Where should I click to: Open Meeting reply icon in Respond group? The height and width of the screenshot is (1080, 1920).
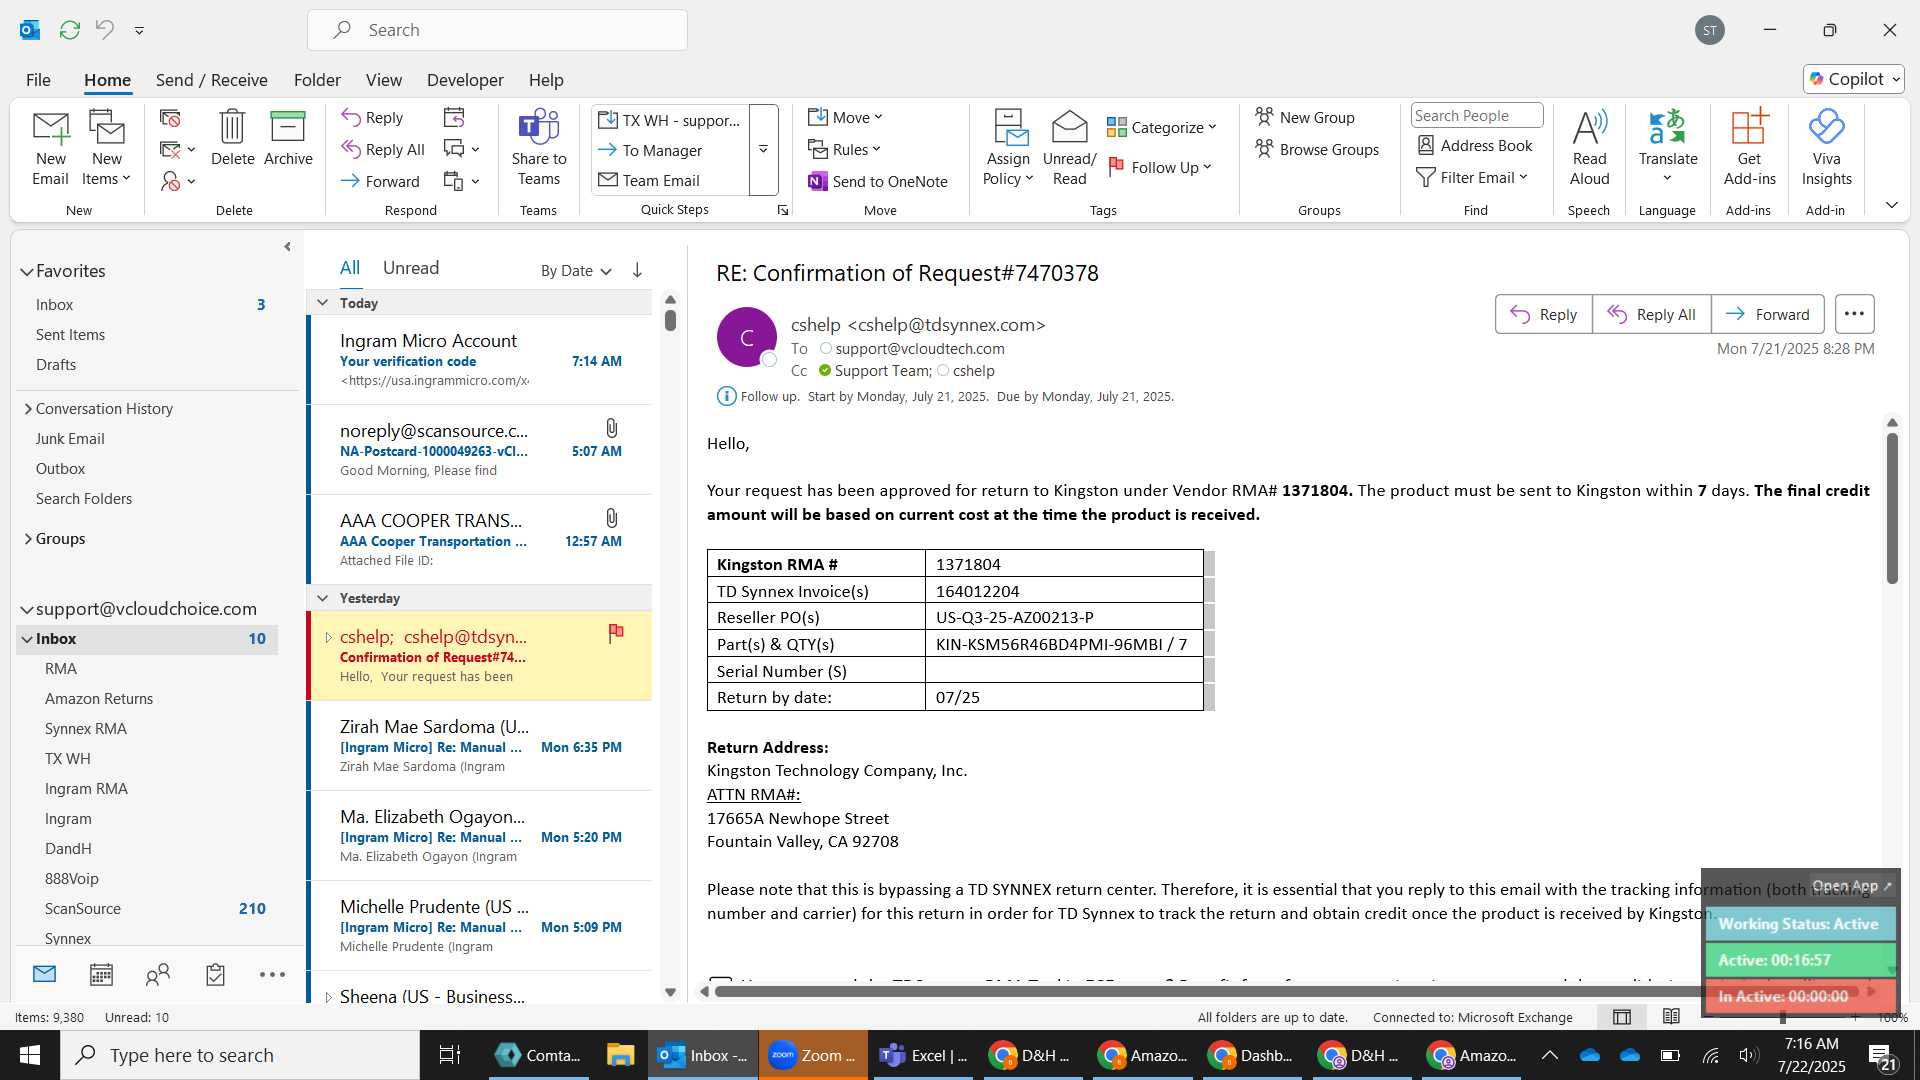point(454,118)
